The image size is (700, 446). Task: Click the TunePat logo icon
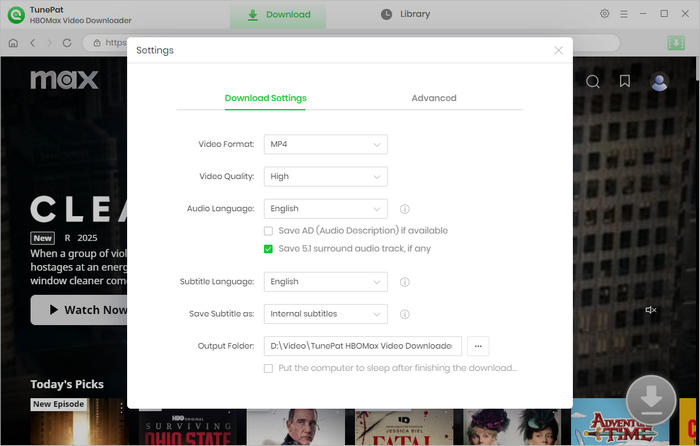16,15
